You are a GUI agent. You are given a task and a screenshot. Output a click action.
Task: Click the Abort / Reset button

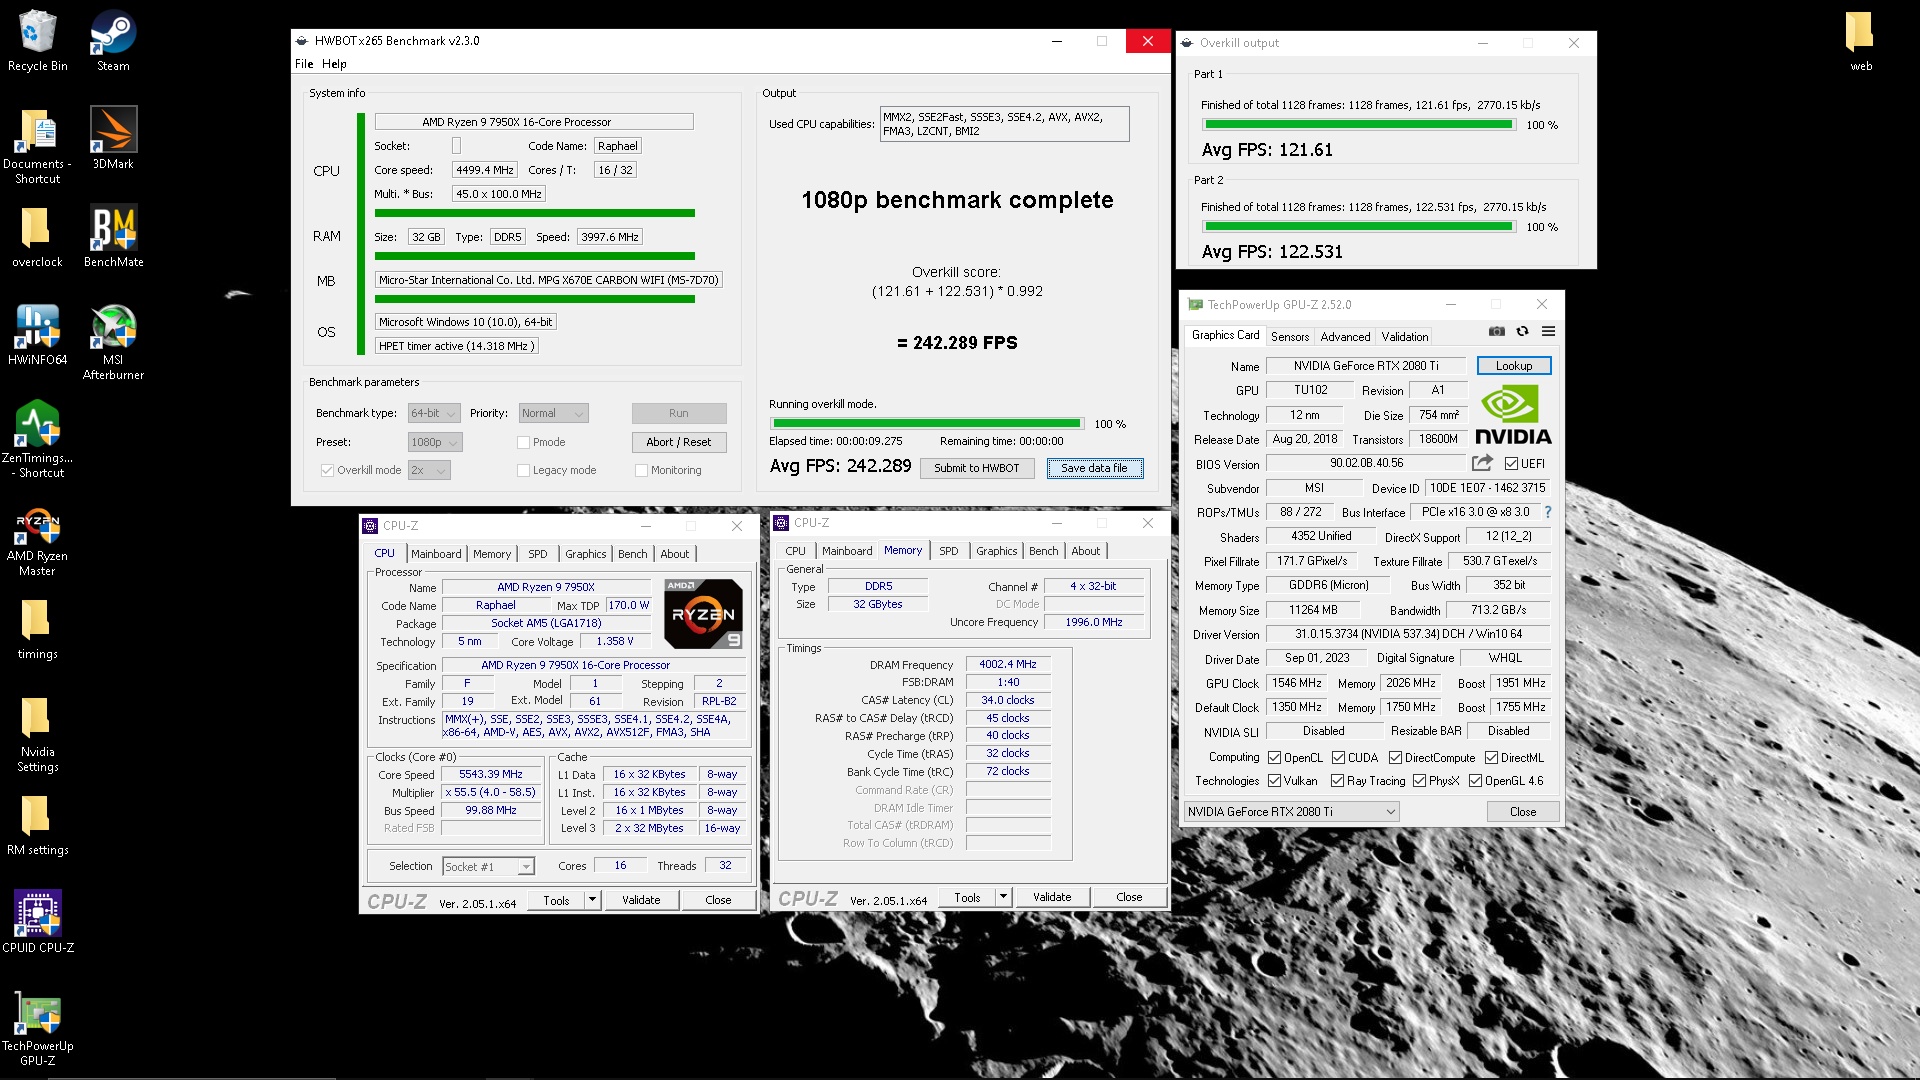(x=679, y=442)
